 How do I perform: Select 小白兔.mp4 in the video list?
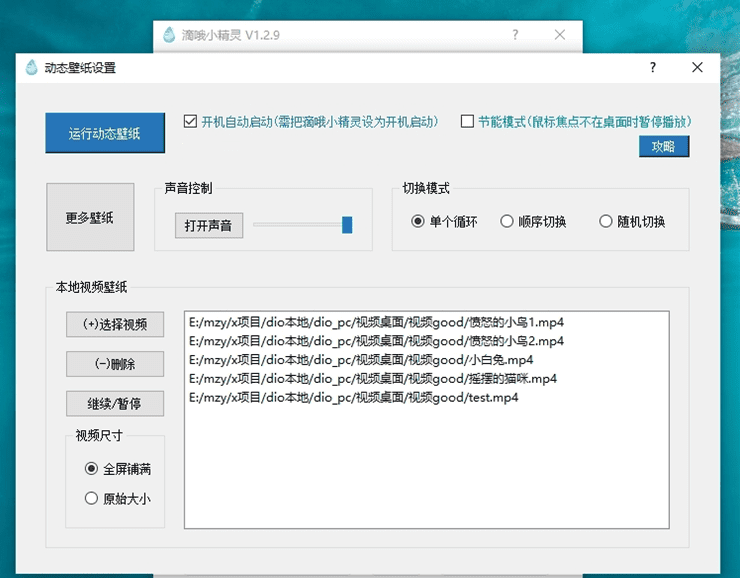tap(360, 360)
